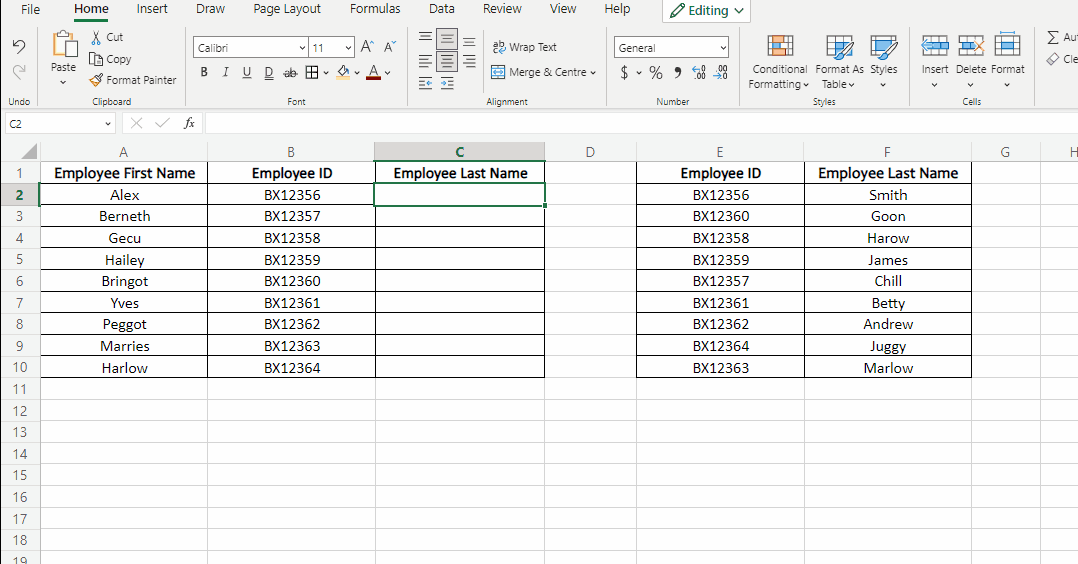Viewport: 1078px width, 564px height.
Task: Switch to the Insert tab
Action: (x=152, y=9)
